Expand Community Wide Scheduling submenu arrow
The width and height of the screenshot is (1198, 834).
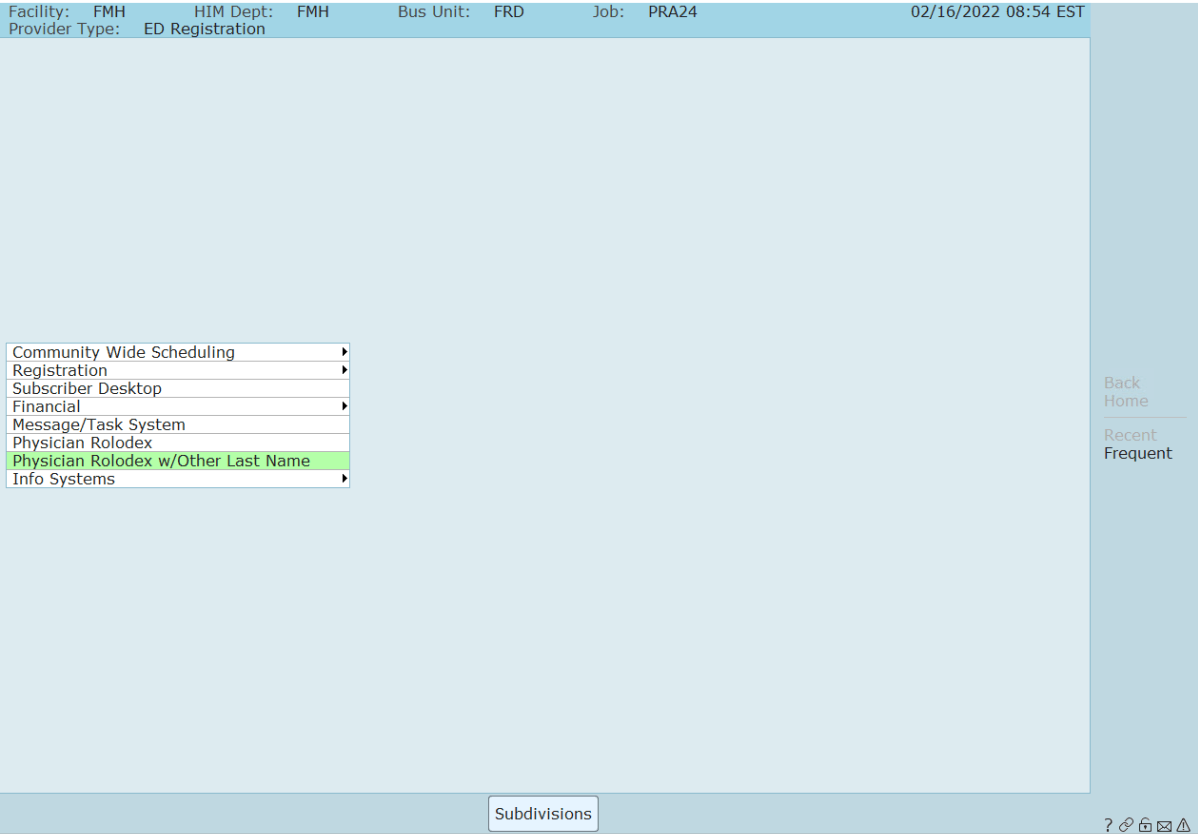345,352
